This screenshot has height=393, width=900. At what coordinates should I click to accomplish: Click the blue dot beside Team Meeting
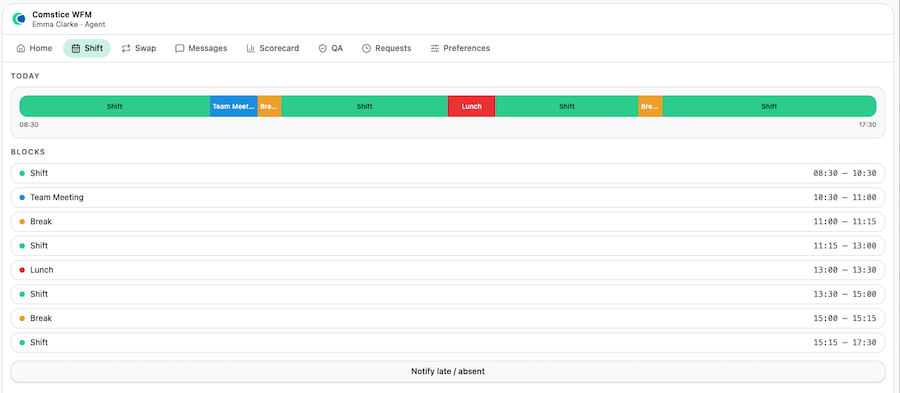click(x=22, y=197)
